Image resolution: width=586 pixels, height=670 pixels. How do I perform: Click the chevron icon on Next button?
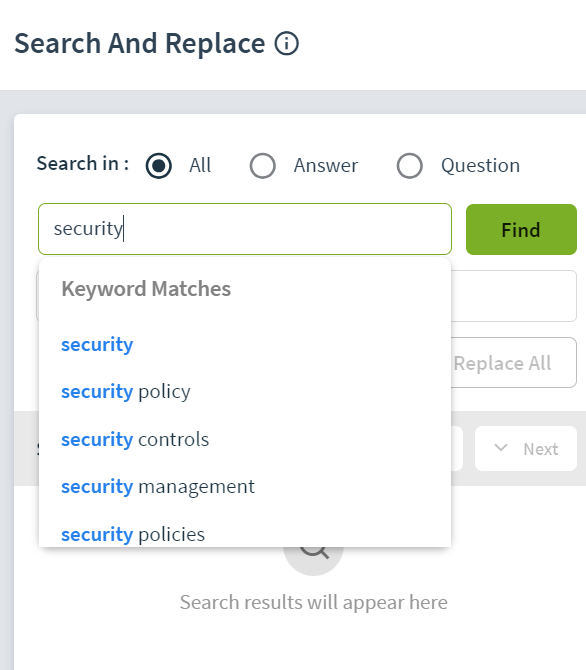pyautogui.click(x=501, y=448)
